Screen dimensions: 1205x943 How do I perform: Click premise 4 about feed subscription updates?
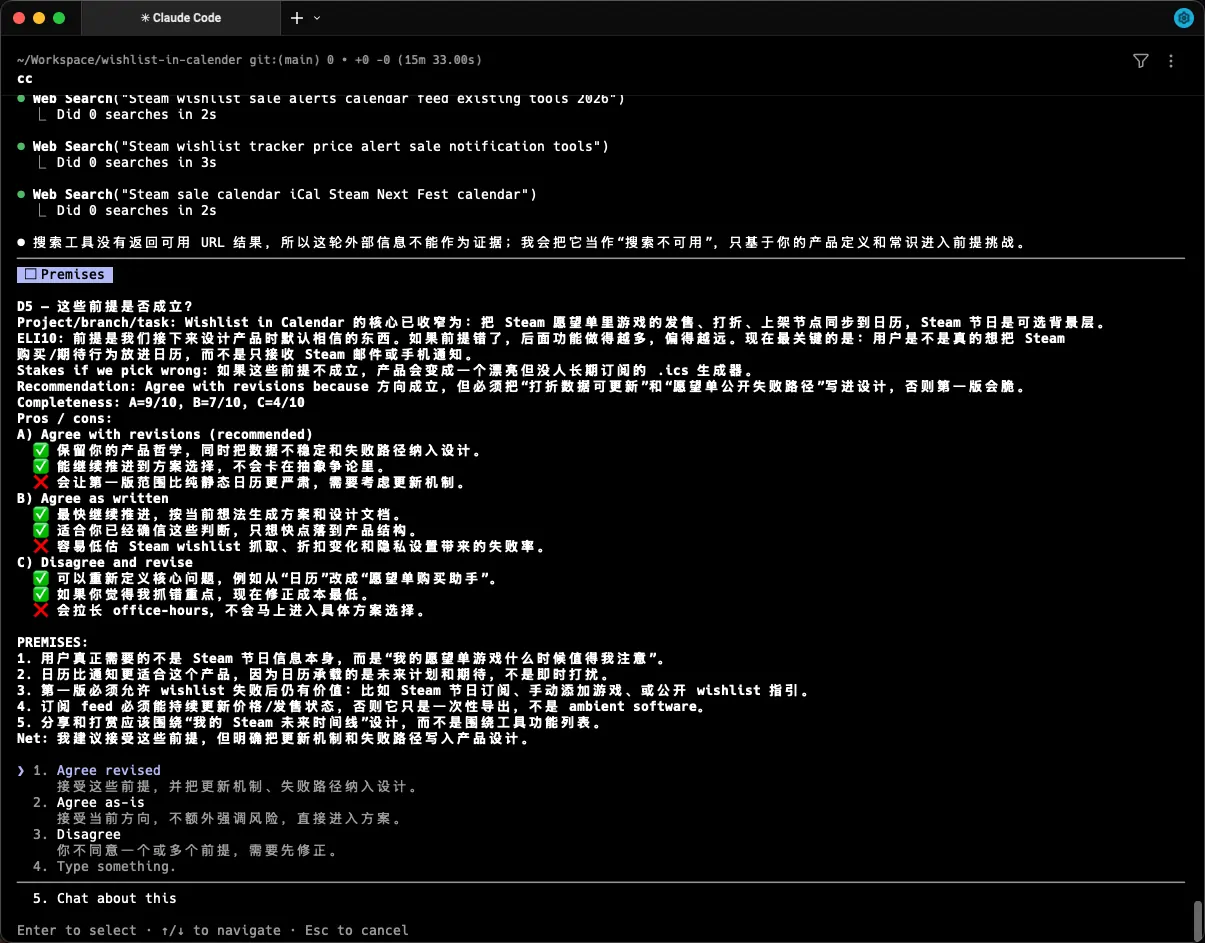[x=361, y=706]
